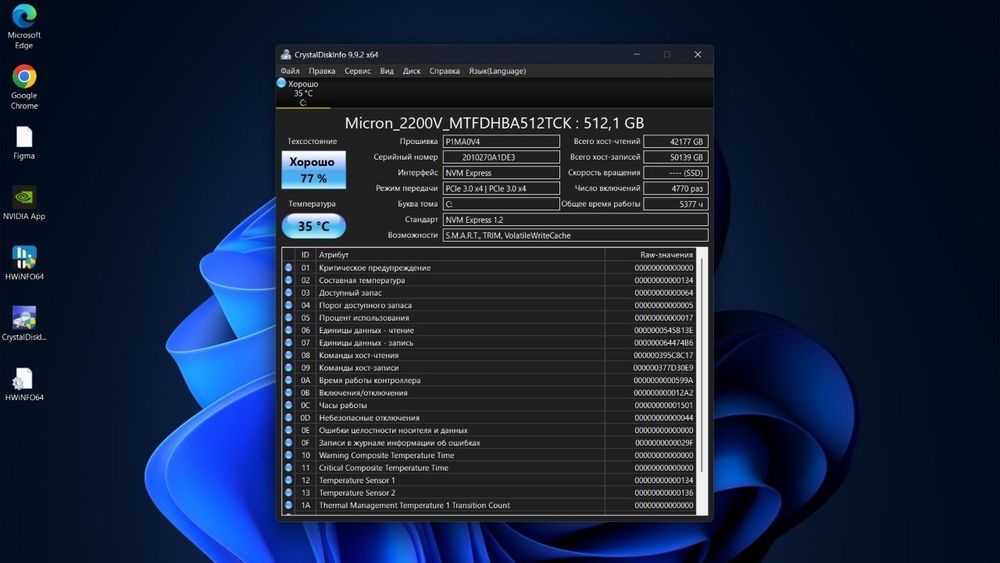Image resolution: width=1000 pixels, height=563 pixels.
Task: Open the Файл menu
Action: (290, 71)
